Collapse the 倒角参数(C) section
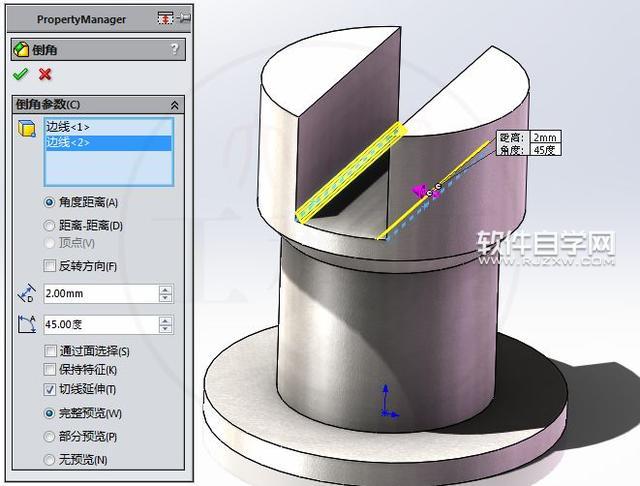This screenshot has height=486, width=640. coord(174,105)
